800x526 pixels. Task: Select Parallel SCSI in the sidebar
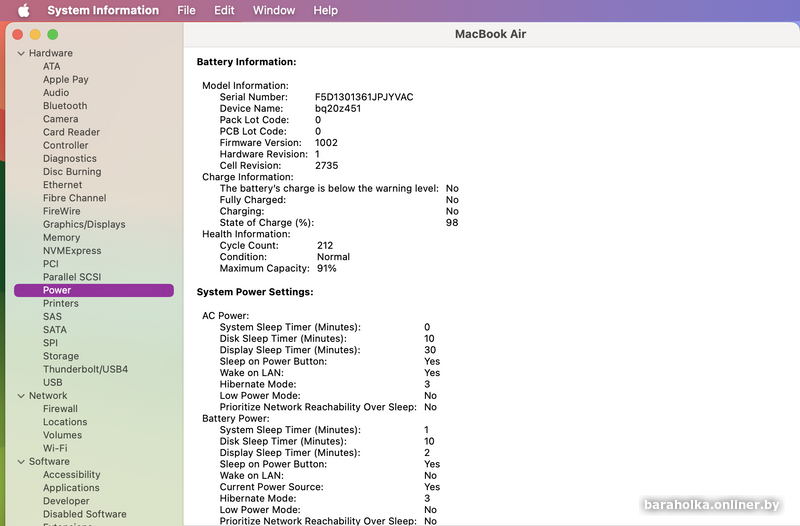72,277
